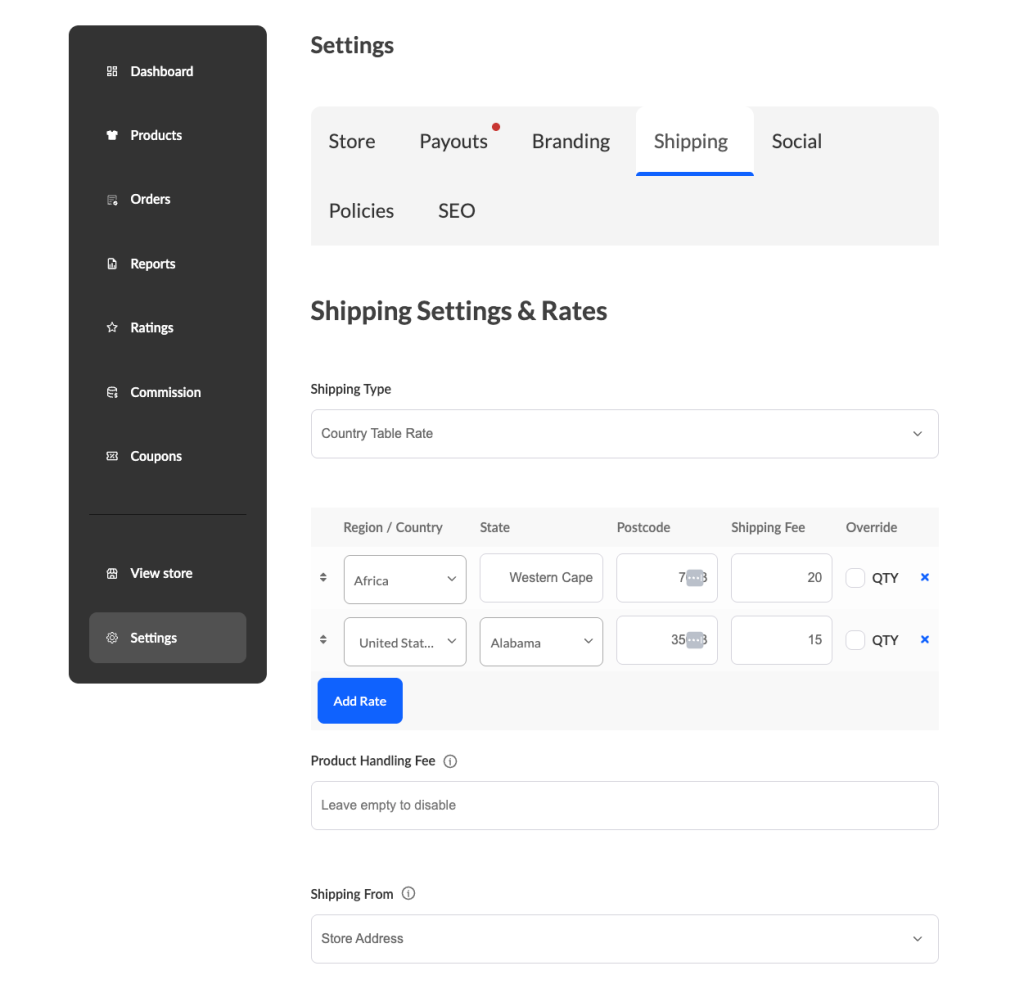1024x993 pixels.
Task: Click the QTY label in Africa row
Action: tap(885, 578)
